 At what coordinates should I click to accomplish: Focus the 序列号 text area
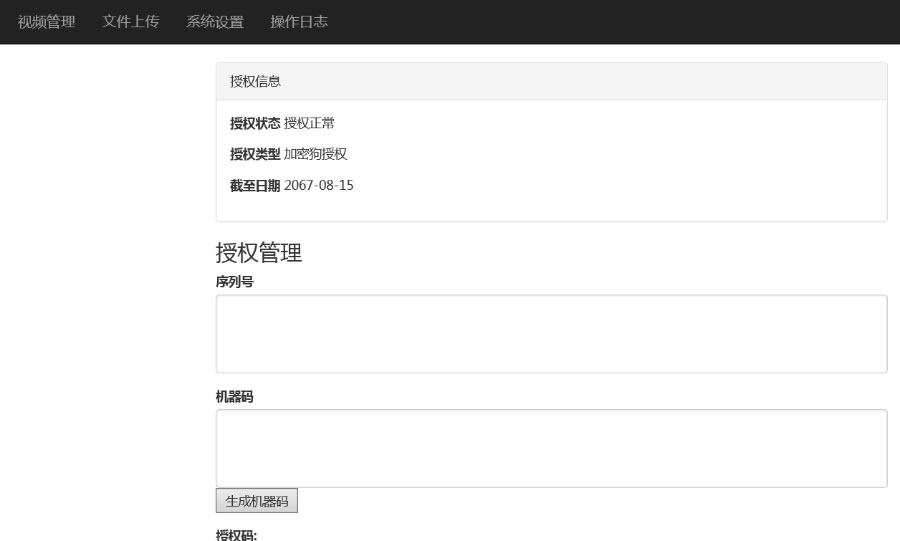point(551,334)
